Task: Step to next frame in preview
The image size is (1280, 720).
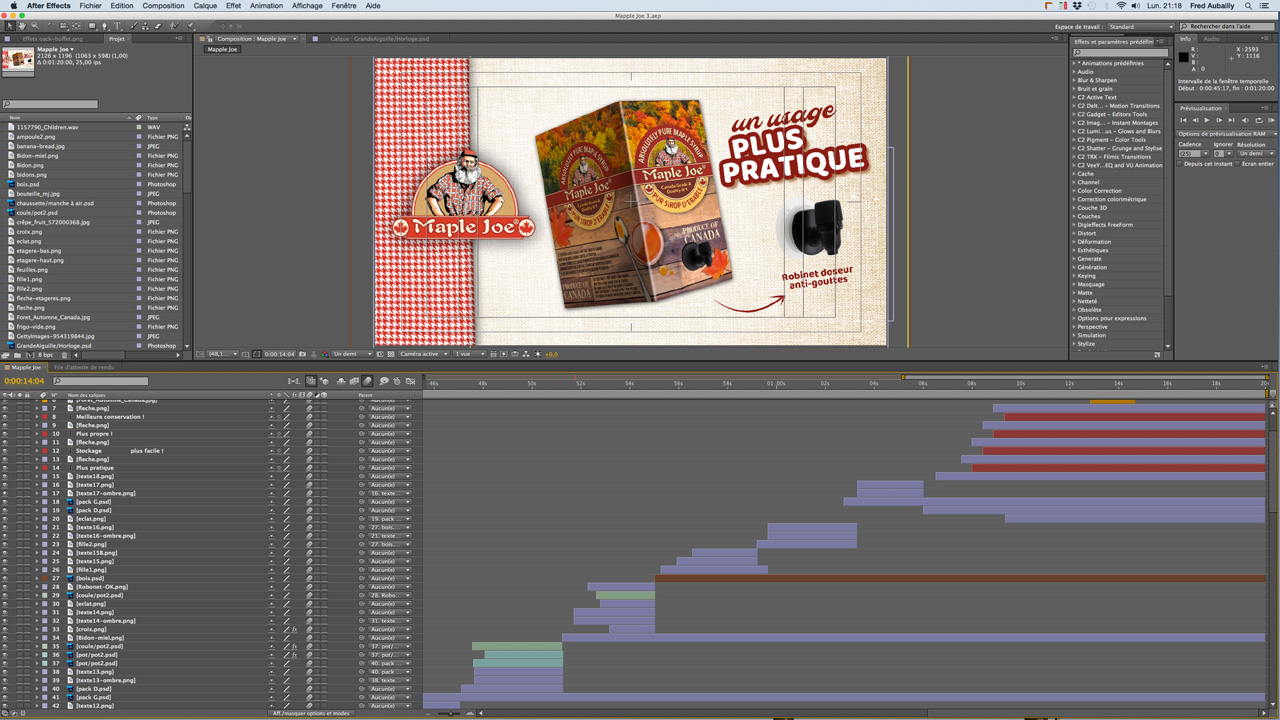Action: coord(1219,120)
